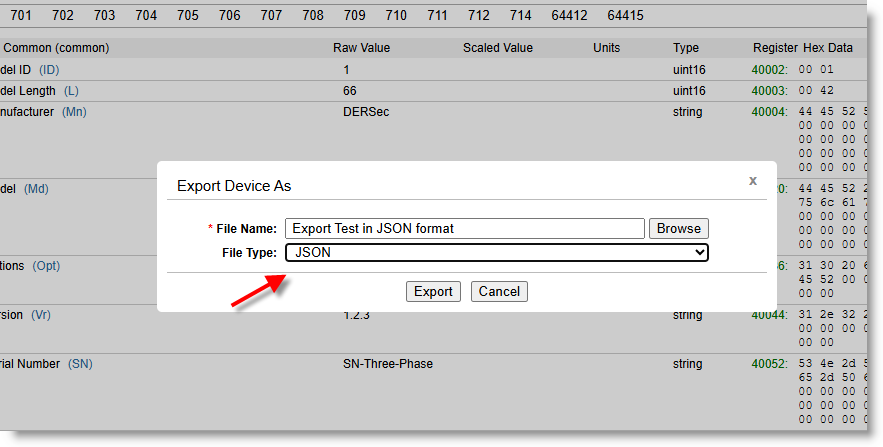Image resolution: width=883 pixels, height=447 pixels.
Task: Switch to model tab 708
Action: point(313,15)
